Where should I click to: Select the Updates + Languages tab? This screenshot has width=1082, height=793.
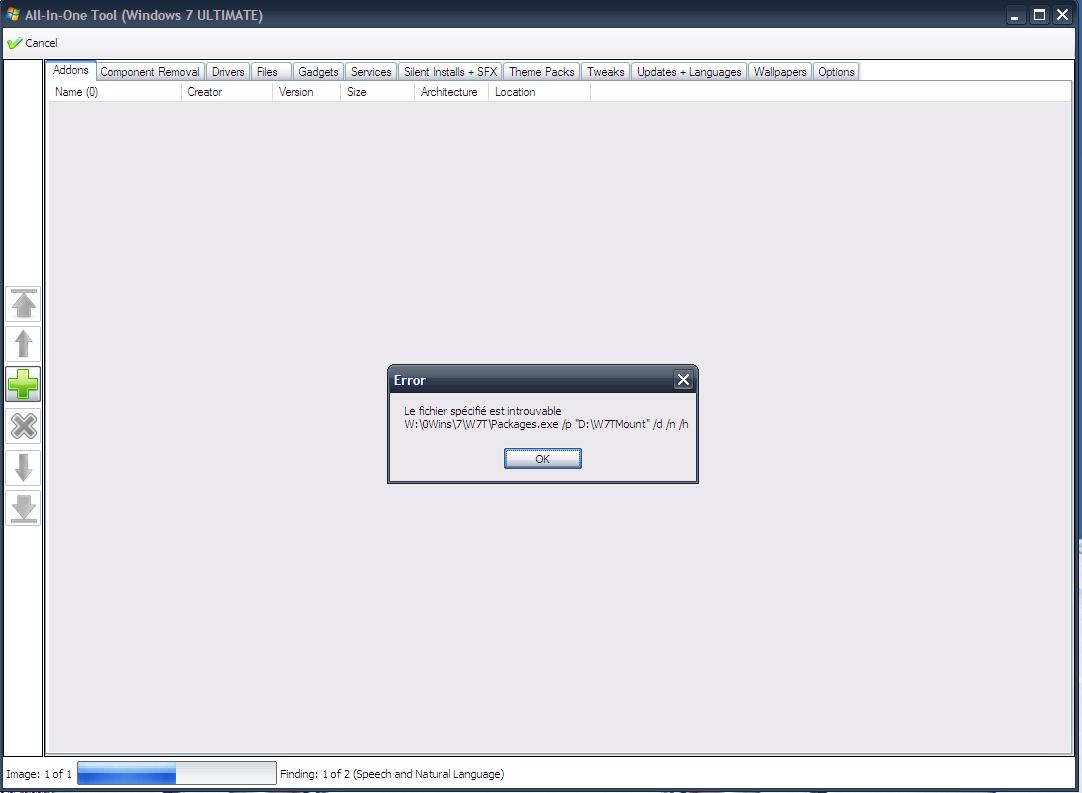pyautogui.click(x=689, y=72)
